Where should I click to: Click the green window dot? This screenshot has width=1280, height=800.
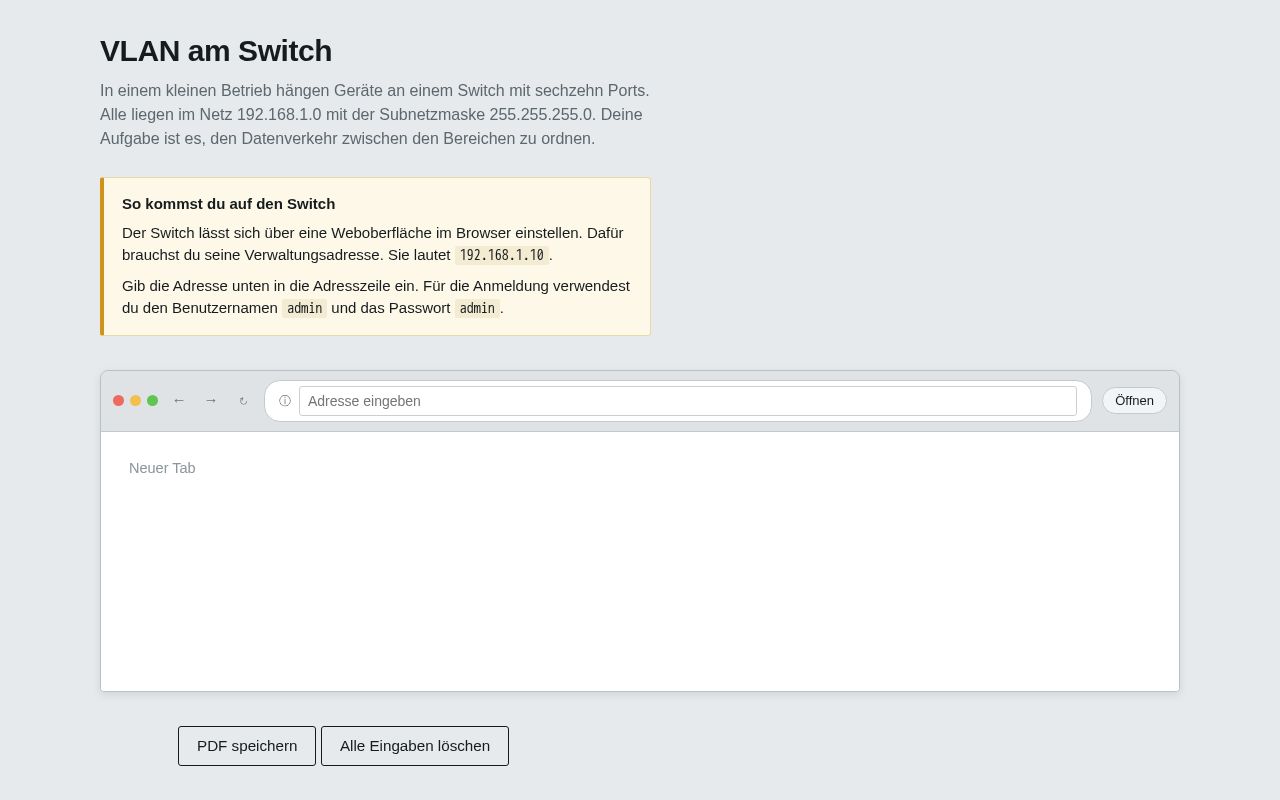point(152,401)
